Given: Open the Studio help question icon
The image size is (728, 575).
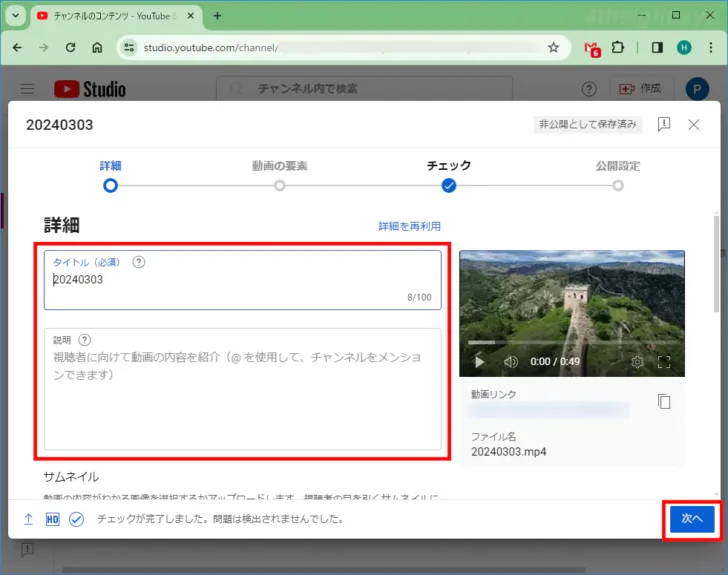Looking at the screenshot, I should [589, 89].
